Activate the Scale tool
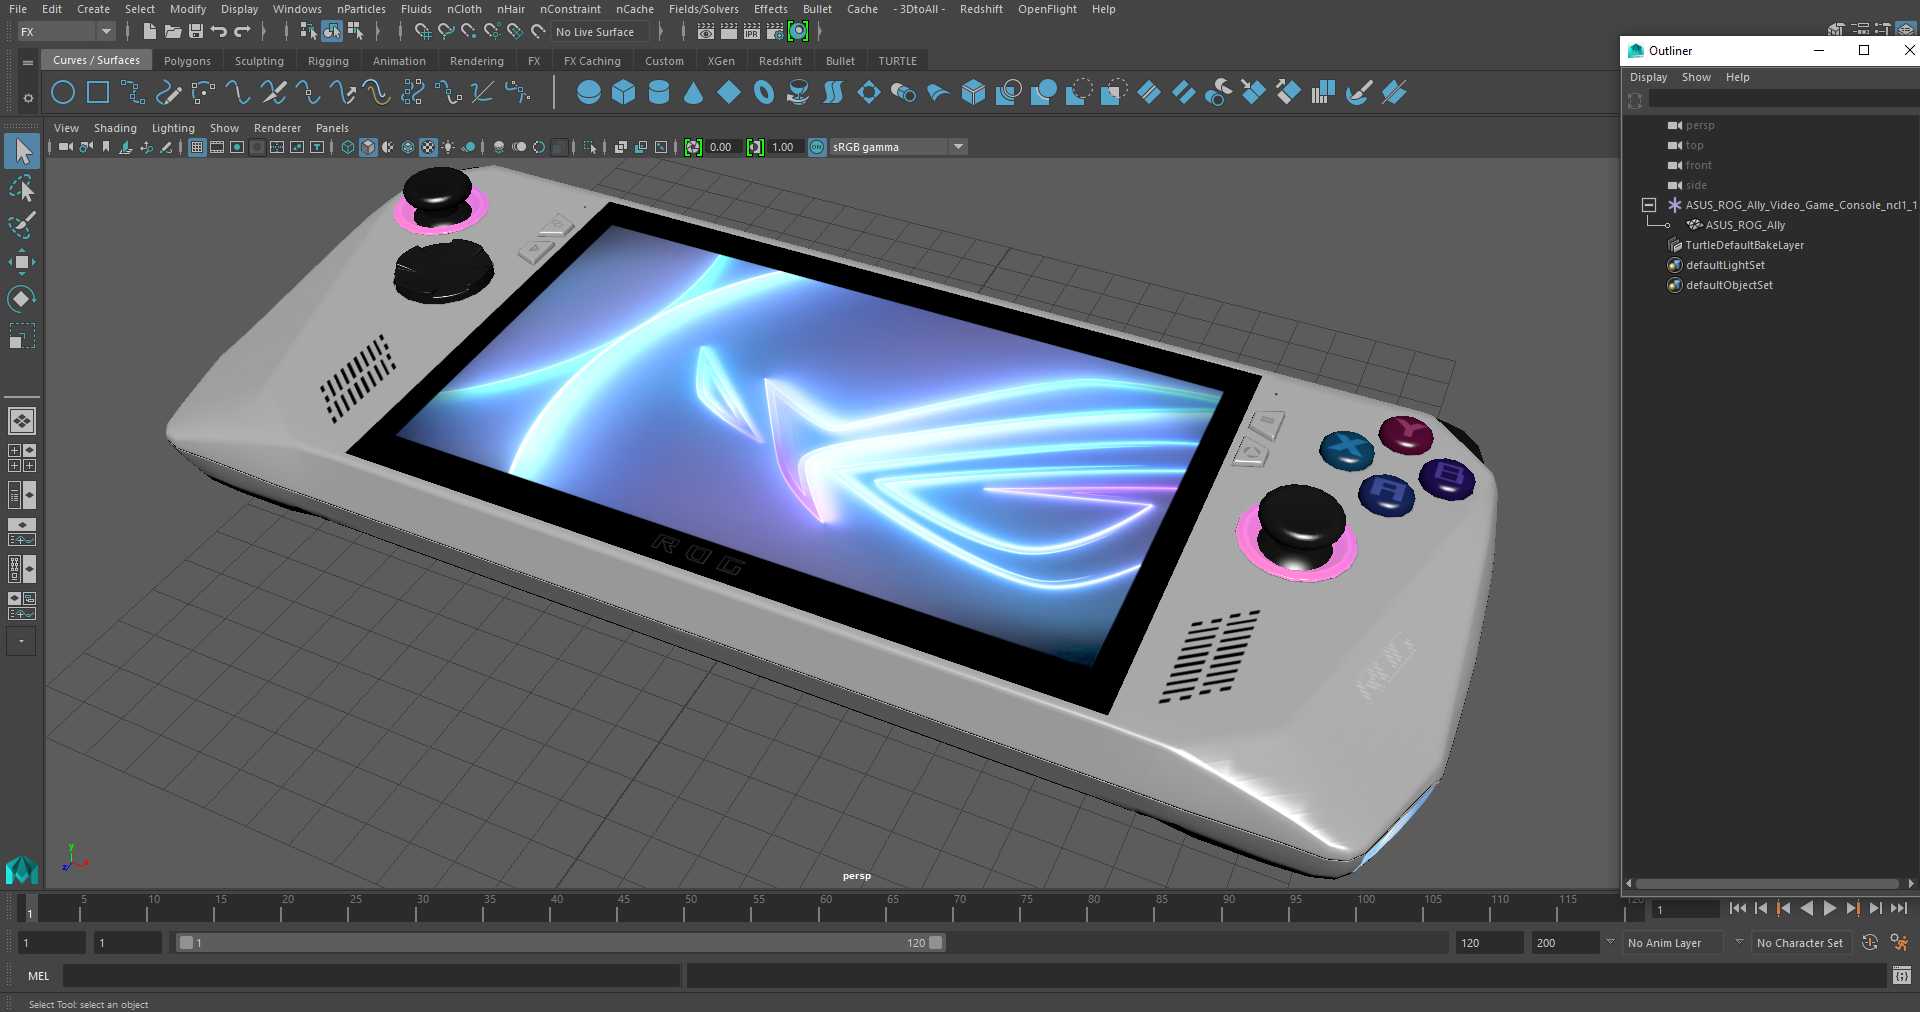The width and height of the screenshot is (1920, 1012). [x=22, y=335]
